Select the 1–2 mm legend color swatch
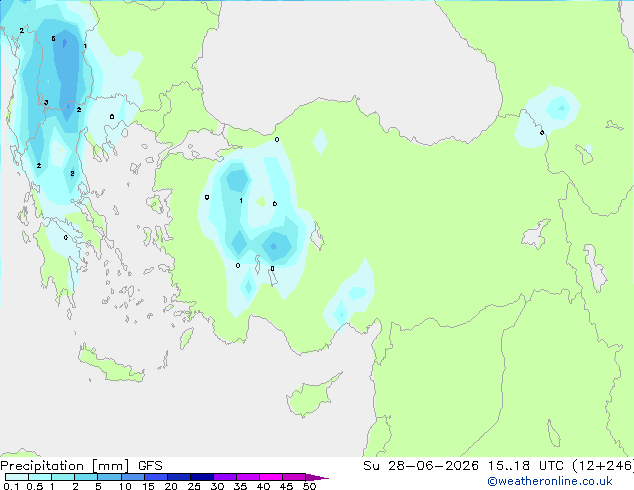This screenshot has height=490, width=634. (63, 477)
